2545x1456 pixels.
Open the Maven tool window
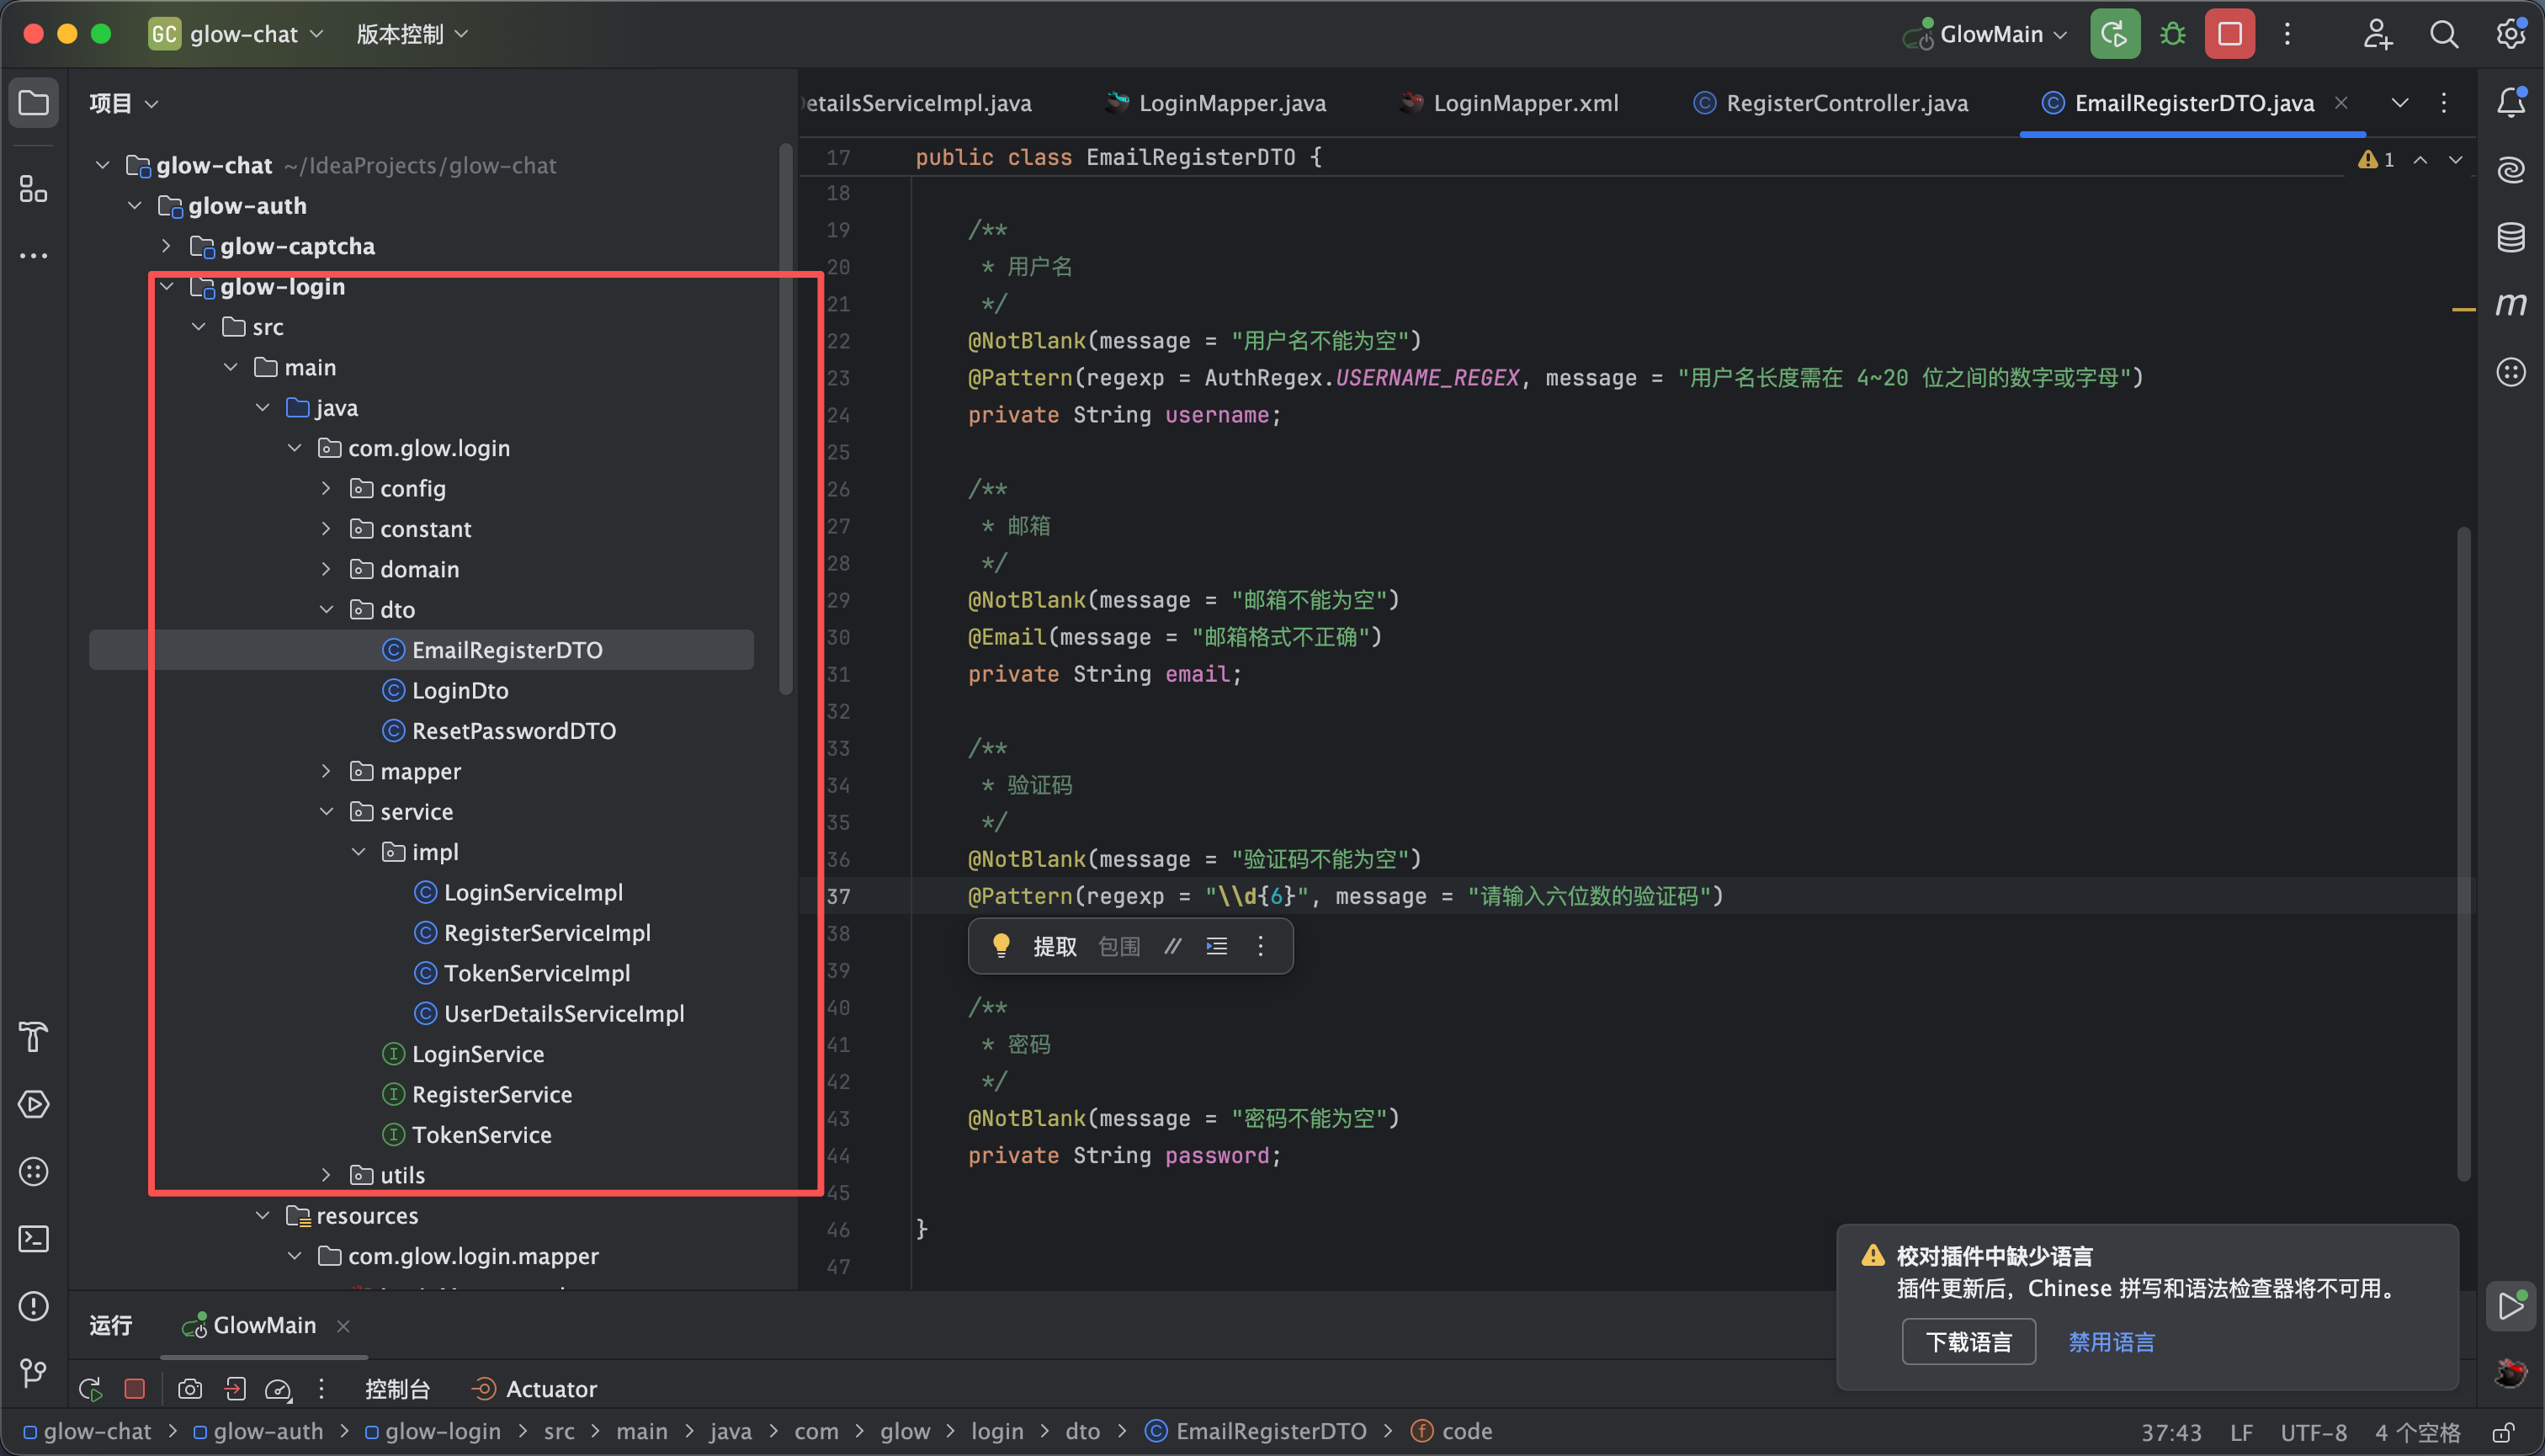[x=2510, y=304]
